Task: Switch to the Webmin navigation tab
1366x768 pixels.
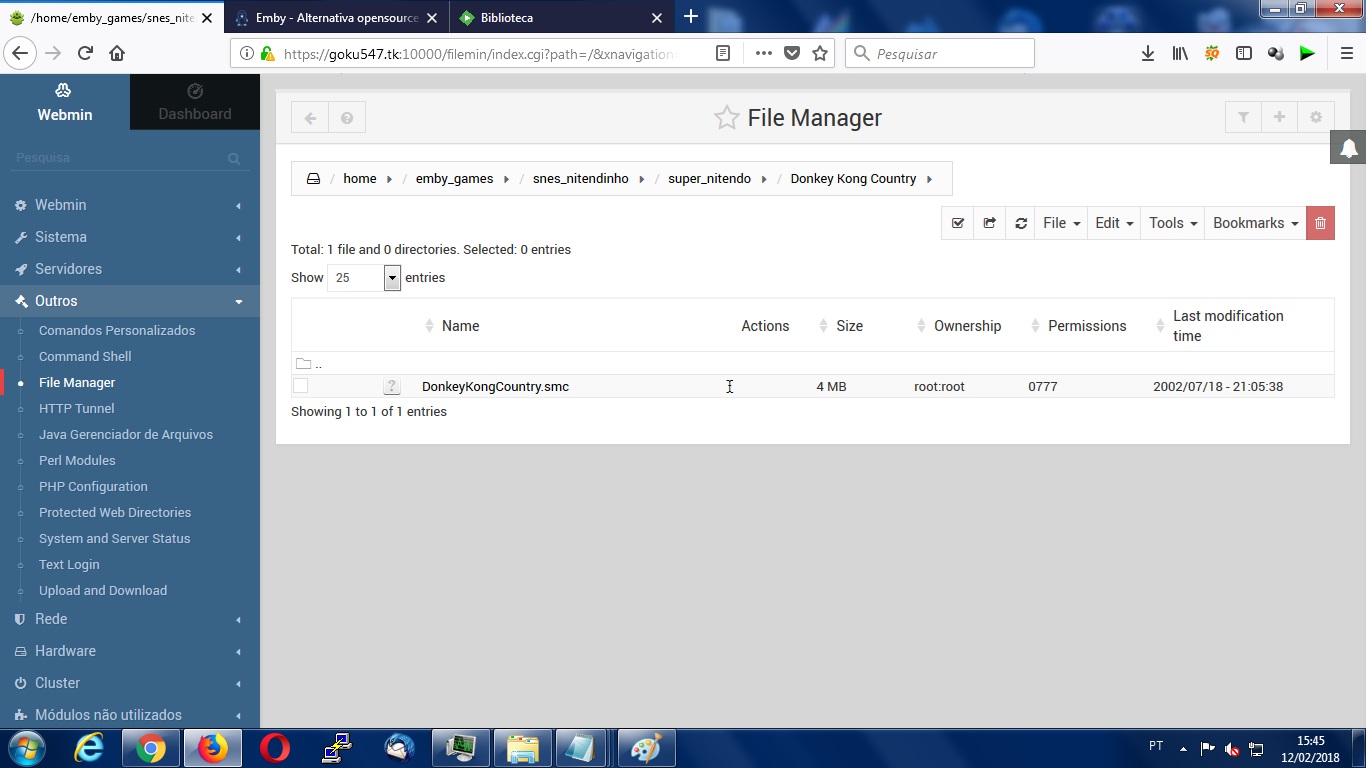Action: 65,102
